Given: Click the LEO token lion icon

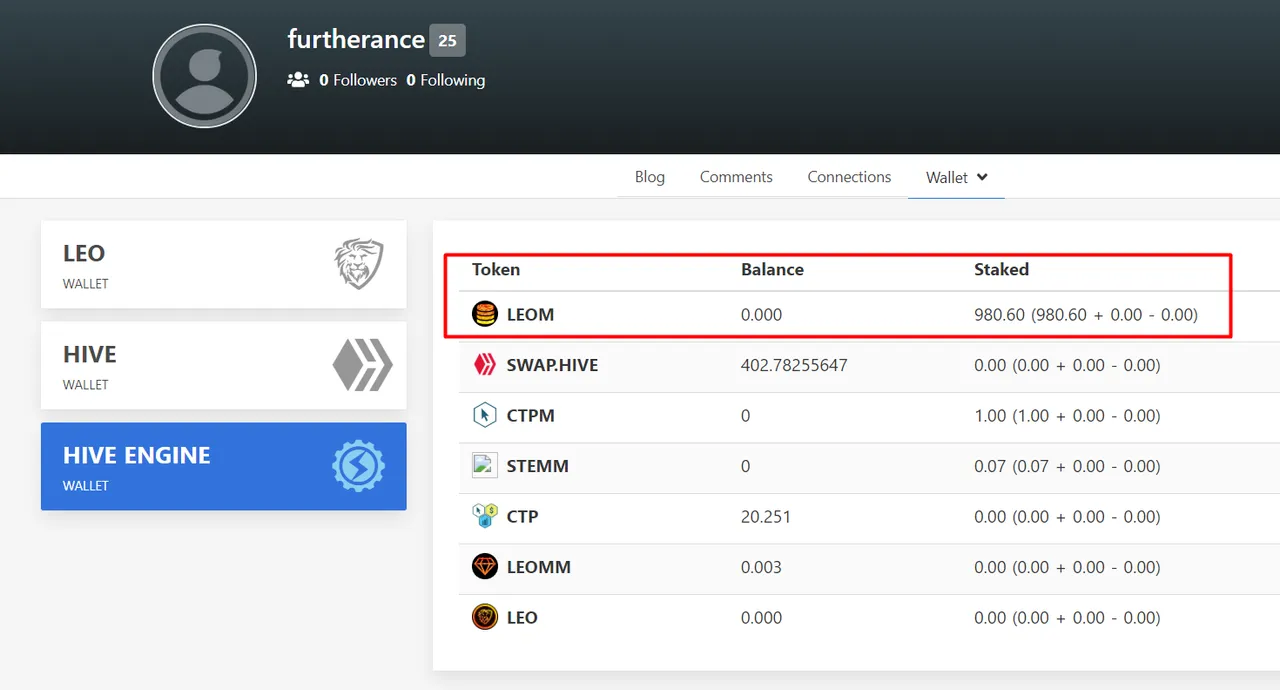Looking at the screenshot, I should coord(485,617).
